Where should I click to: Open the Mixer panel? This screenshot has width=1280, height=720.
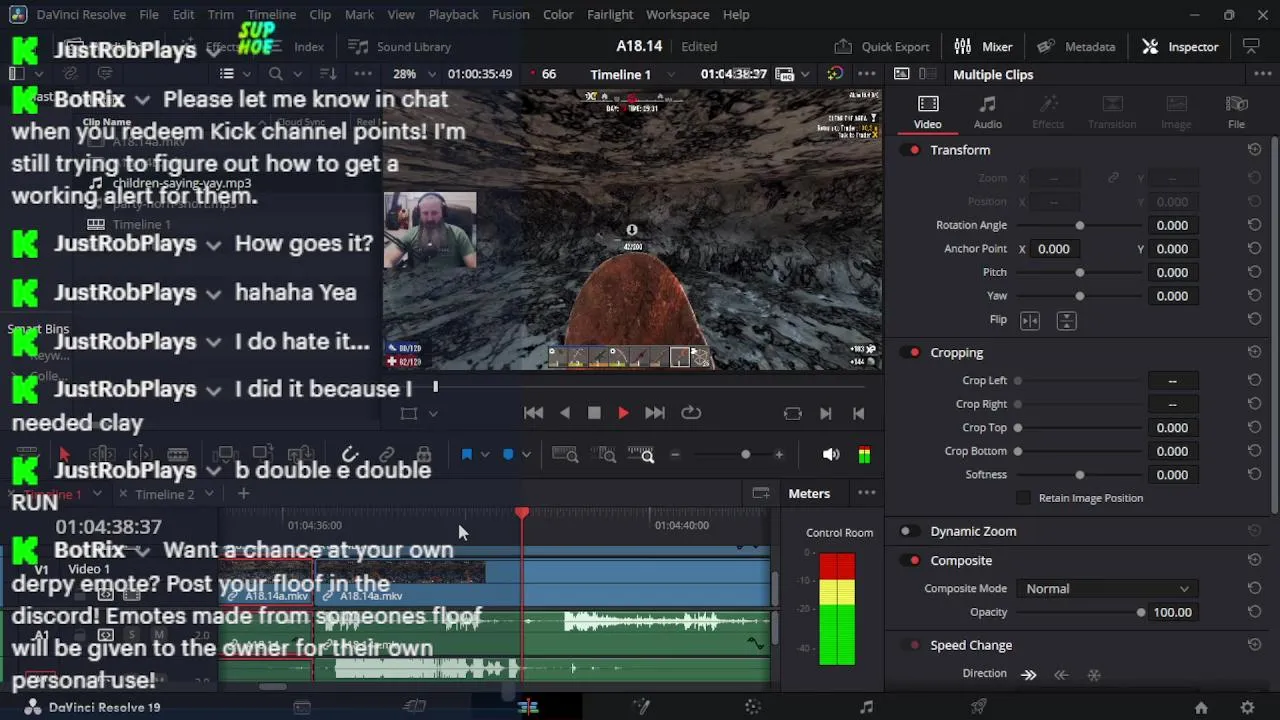click(x=983, y=46)
